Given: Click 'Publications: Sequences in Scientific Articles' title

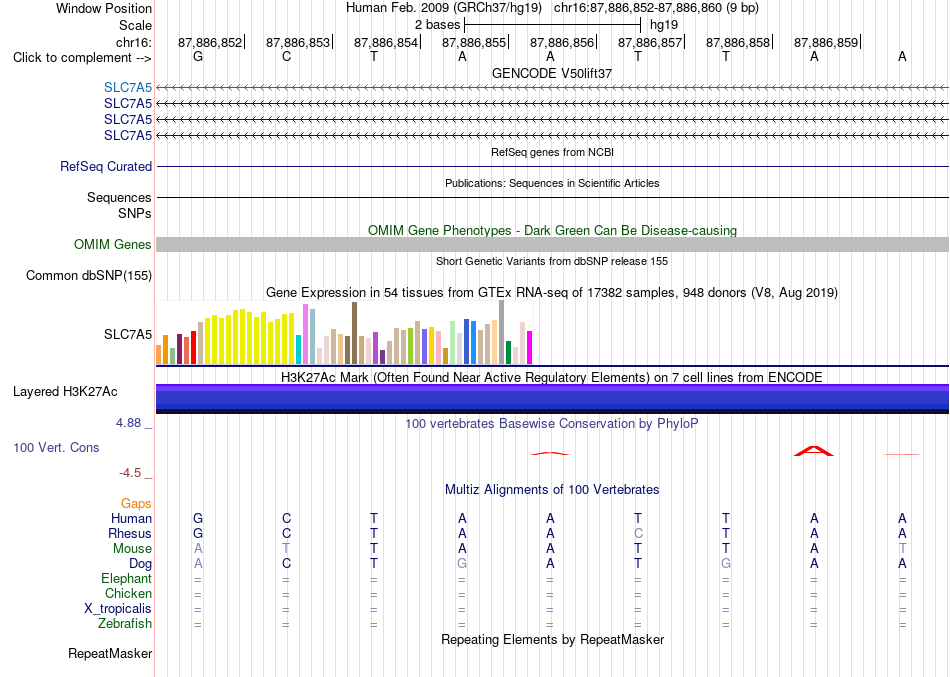Looking at the screenshot, I should click(x=552, y=183).
